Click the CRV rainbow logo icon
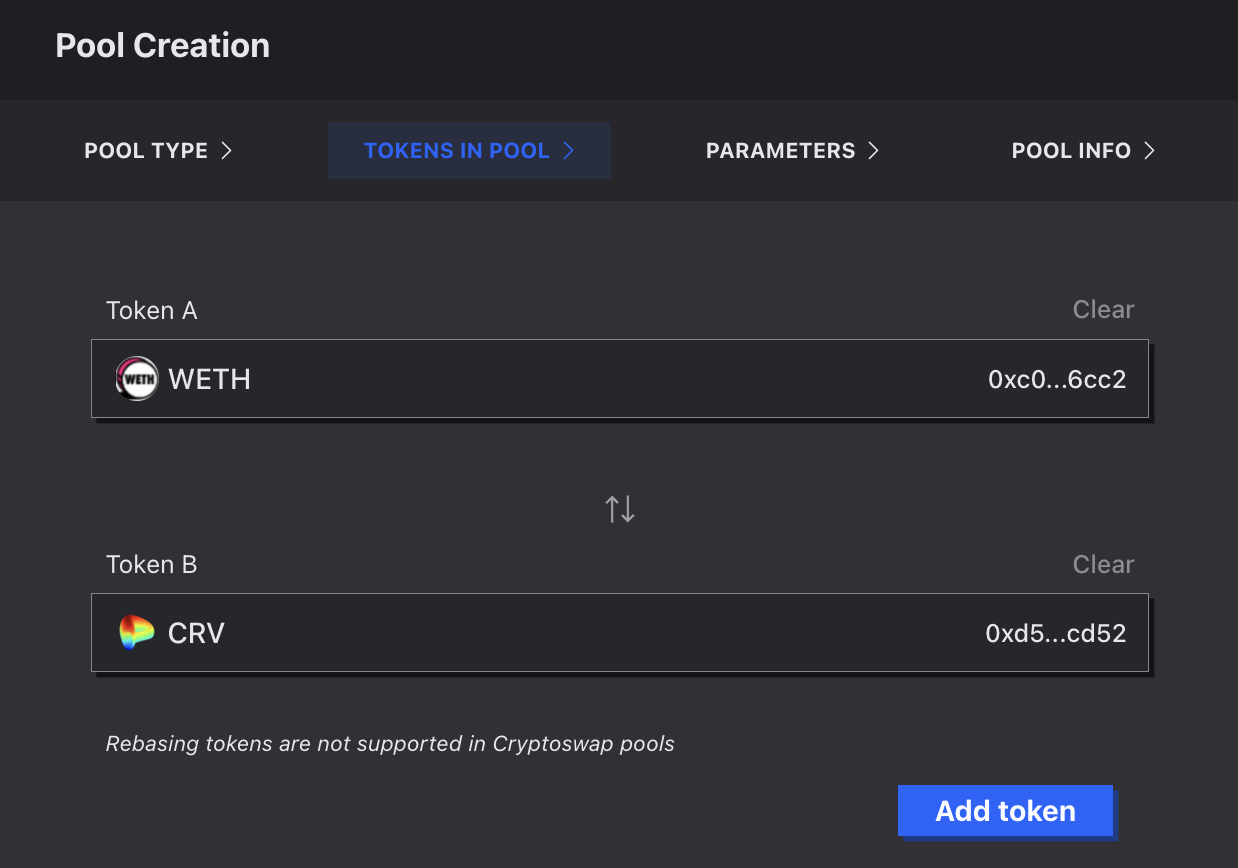This screenshot has height=868, width=1238. pos(137,633)
